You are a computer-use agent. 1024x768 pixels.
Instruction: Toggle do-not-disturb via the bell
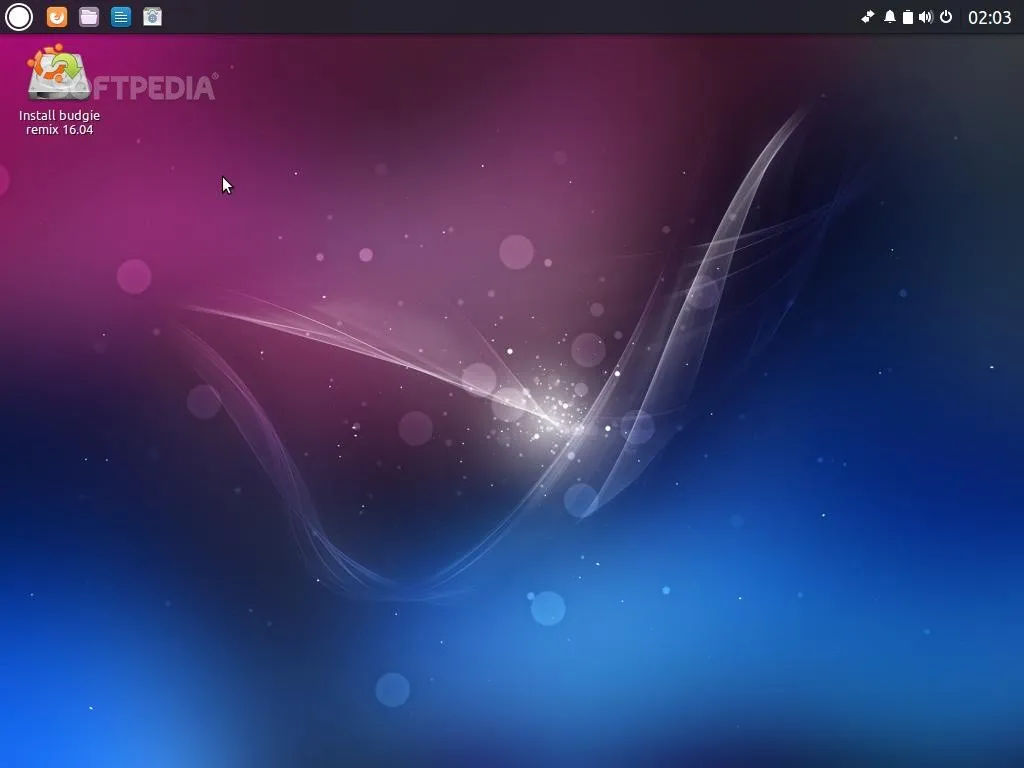click(889, 17)
